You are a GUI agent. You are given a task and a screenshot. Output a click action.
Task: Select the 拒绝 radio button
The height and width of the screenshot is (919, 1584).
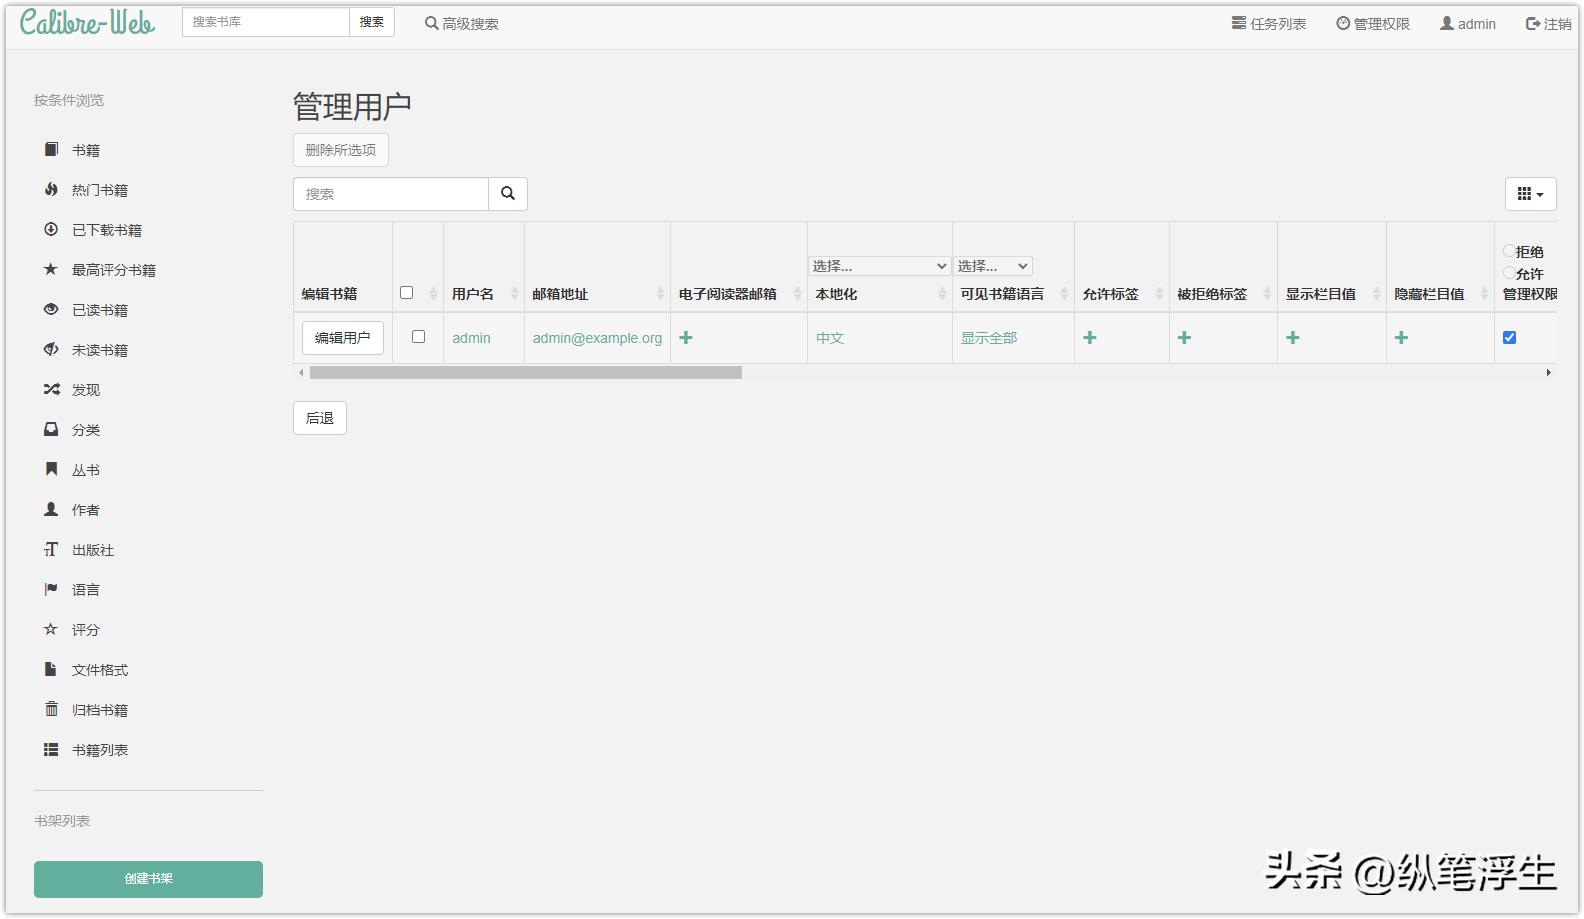pyautogui.click(x=1509, y=251)
